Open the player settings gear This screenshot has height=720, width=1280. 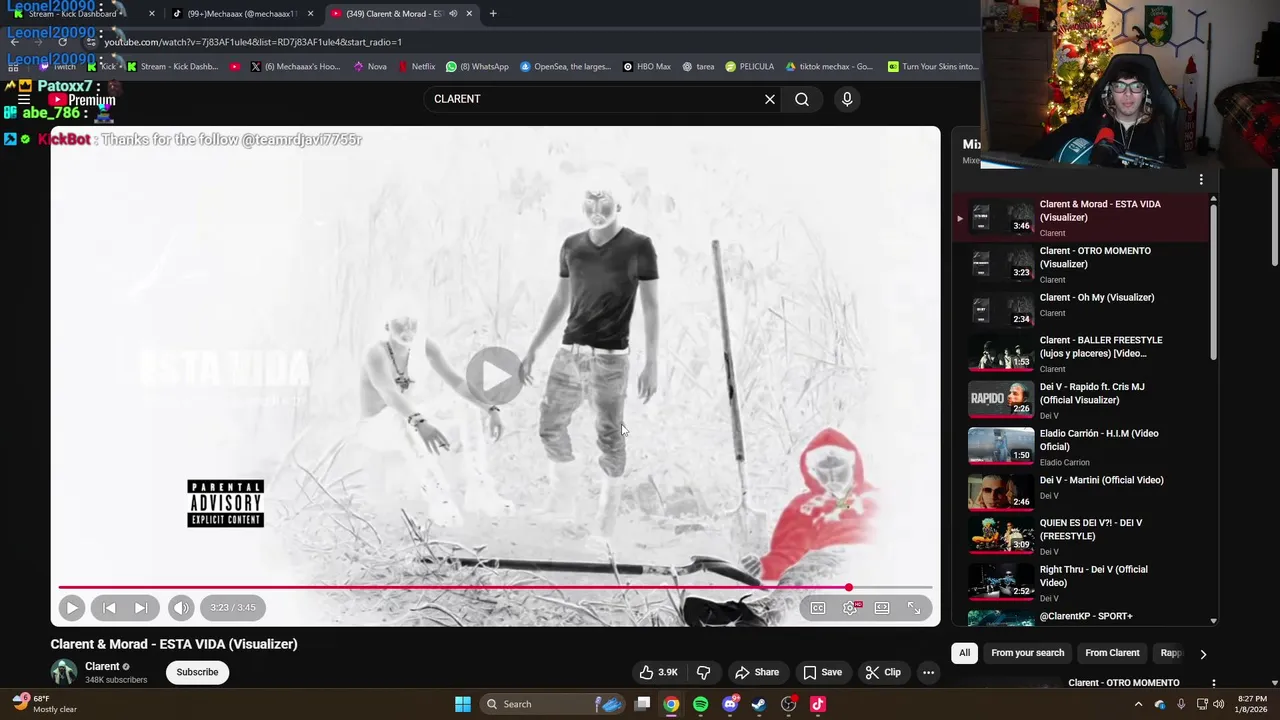[850, 607]
